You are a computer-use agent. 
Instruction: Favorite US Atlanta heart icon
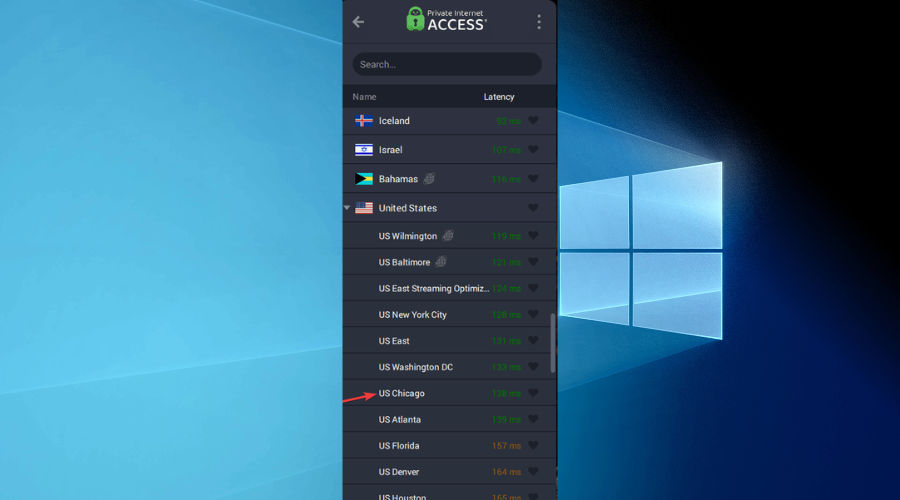click(533, 420)
